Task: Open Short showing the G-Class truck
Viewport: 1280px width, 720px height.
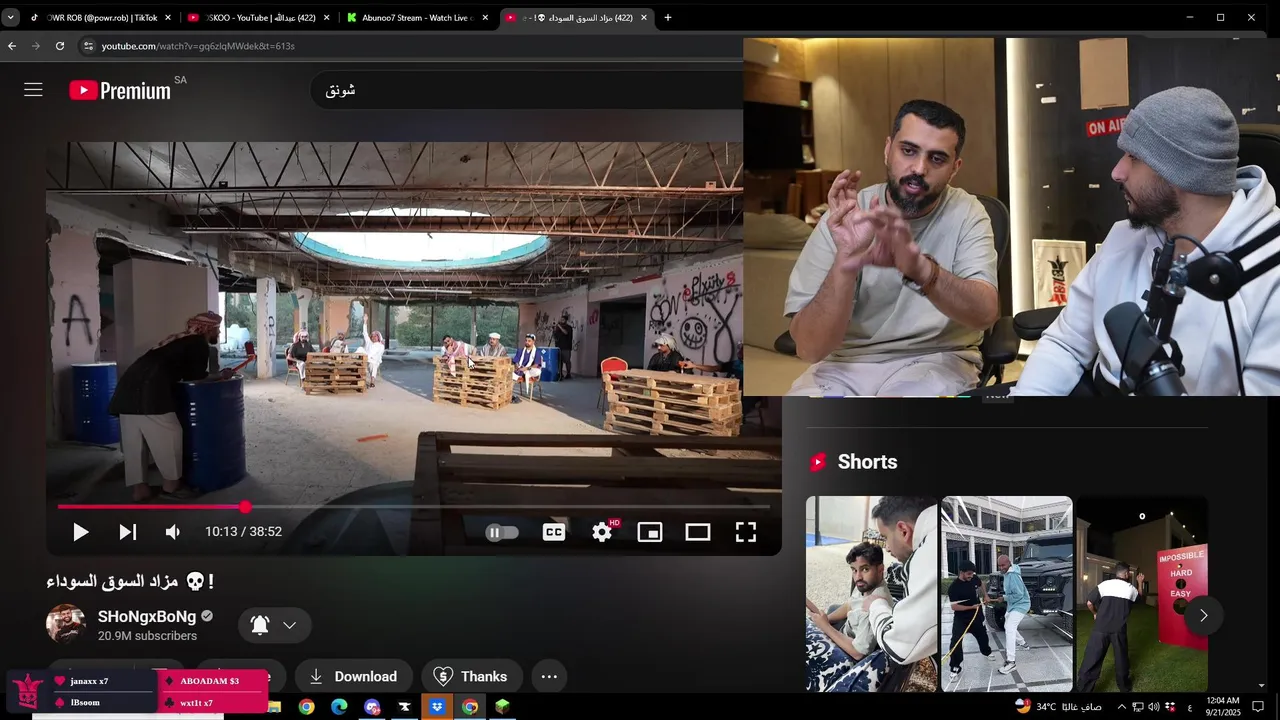Action: [x=1006, y=594]
